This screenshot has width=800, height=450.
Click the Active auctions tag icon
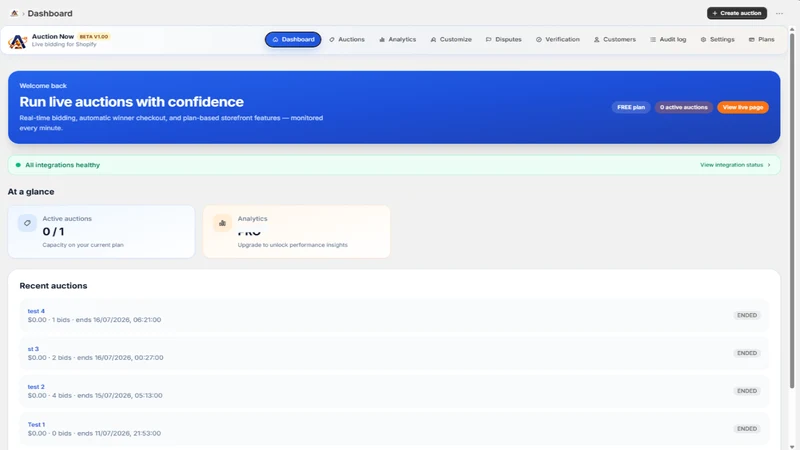27,223
